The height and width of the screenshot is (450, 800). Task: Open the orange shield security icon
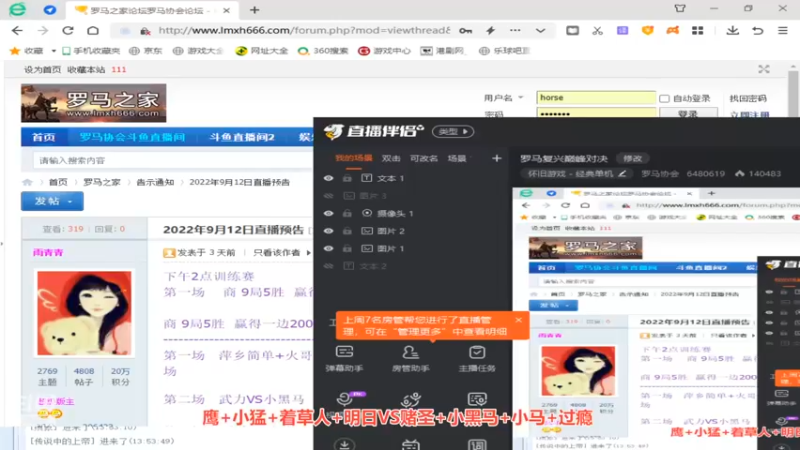[x=647, y=31]
